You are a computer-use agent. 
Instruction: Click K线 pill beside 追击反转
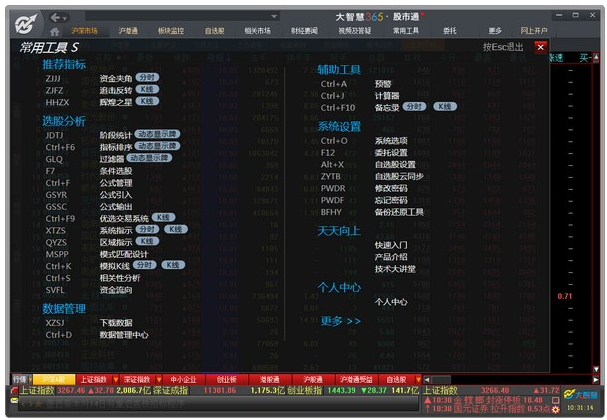(x=147, y=89)
